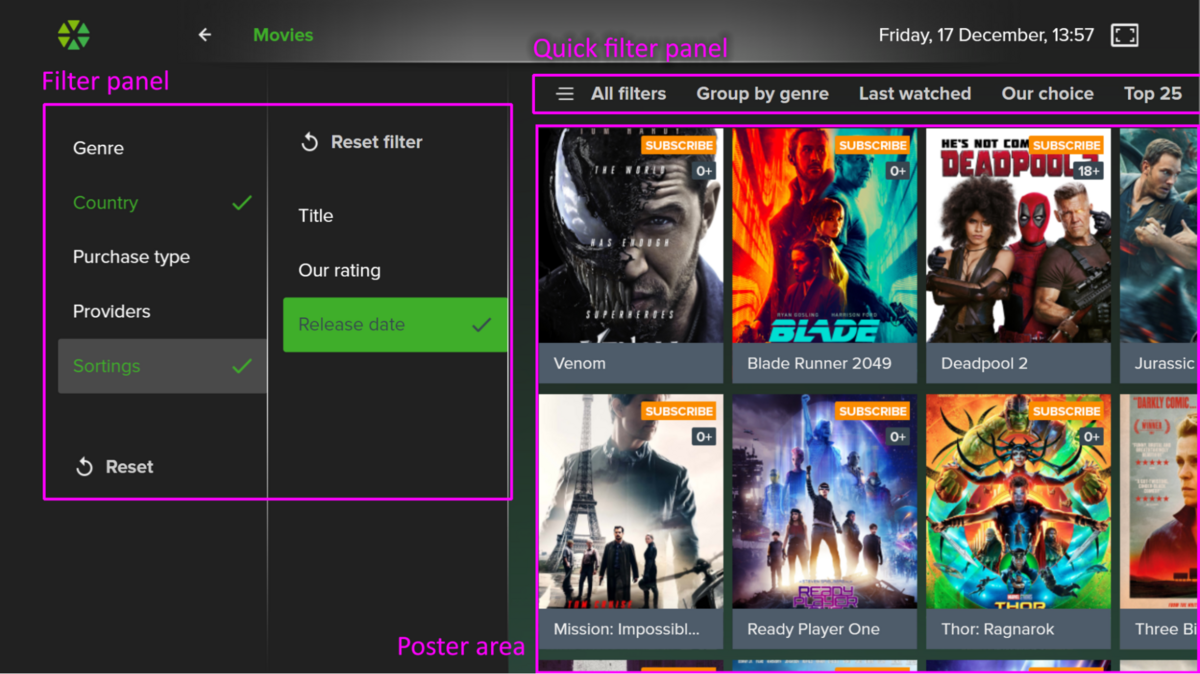Open the Mission: Impossible movie poster
Screen dimensions: 1200x674
[x=631, y=521]
